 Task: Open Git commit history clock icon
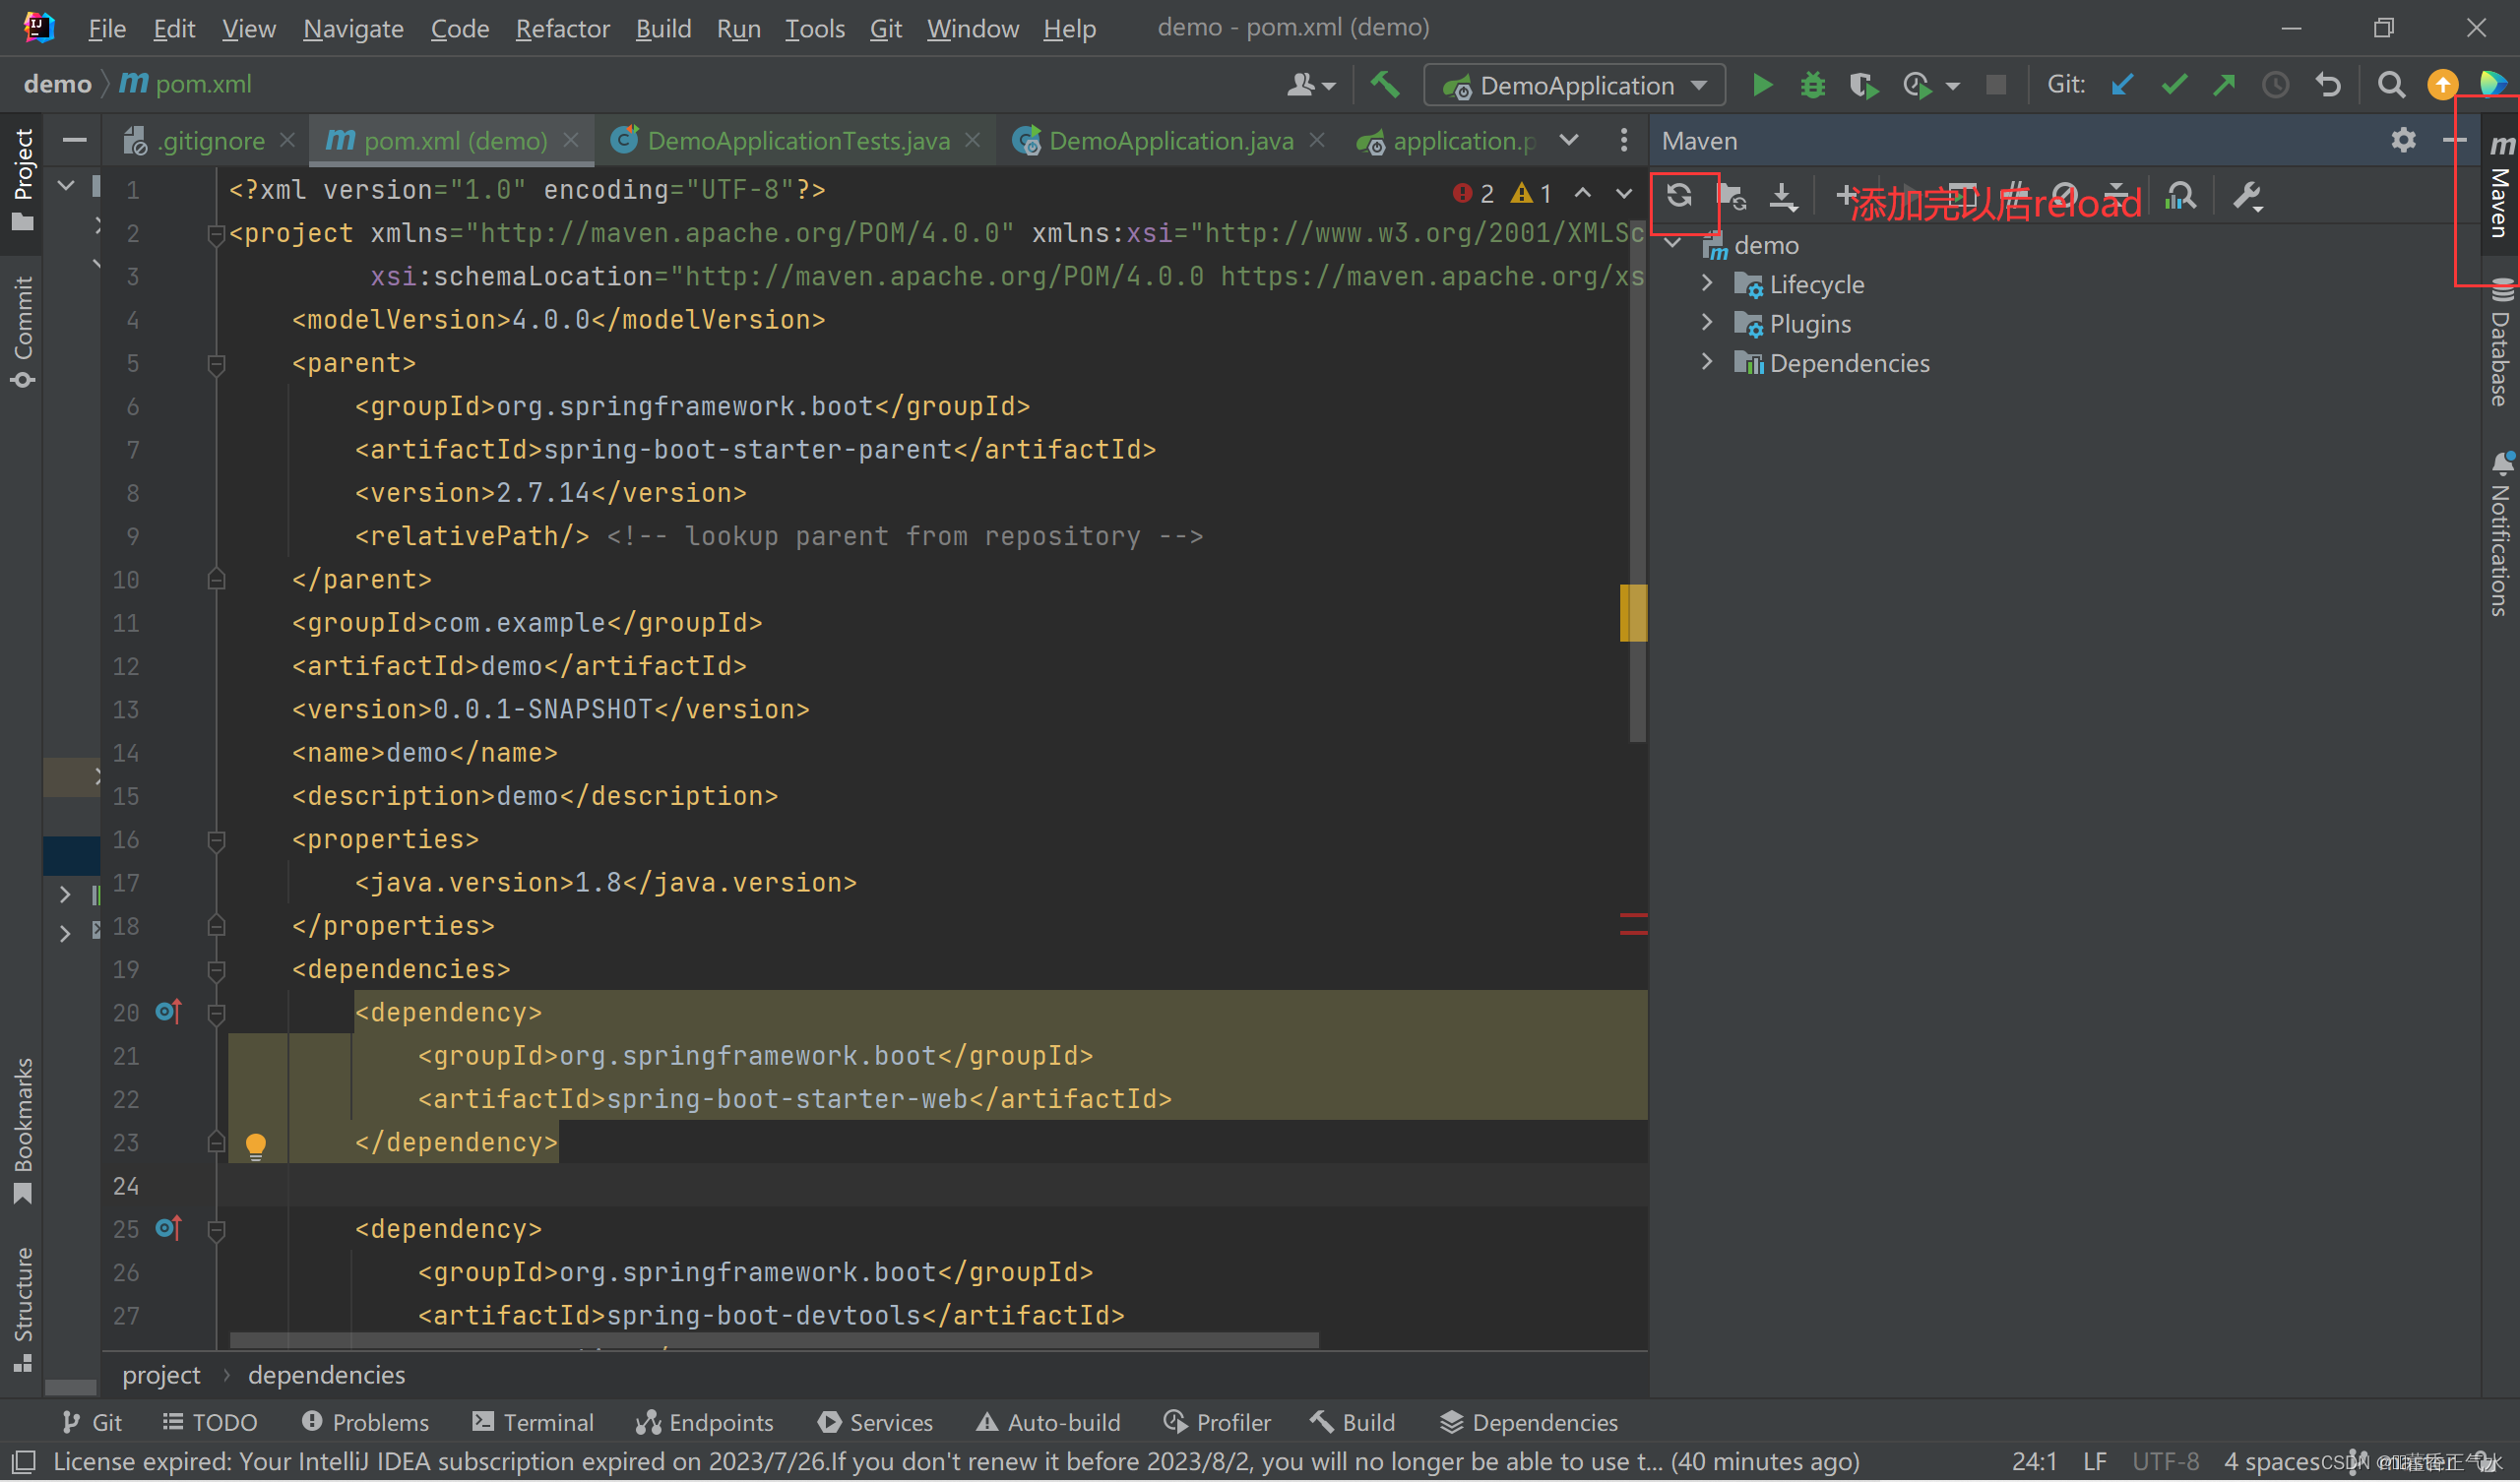click(2276, 85)
